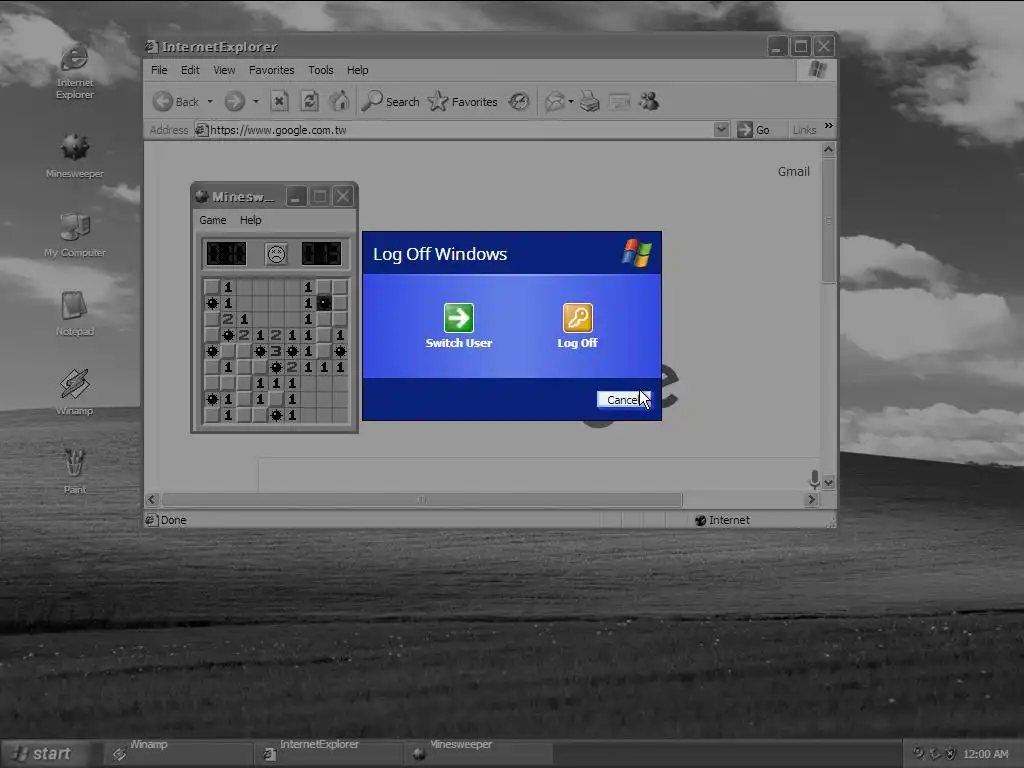The width and height of the screenshot is (1024, 768).
Task: Open the Help menu in Internet Explorer
Action: [x=357, y=70]
